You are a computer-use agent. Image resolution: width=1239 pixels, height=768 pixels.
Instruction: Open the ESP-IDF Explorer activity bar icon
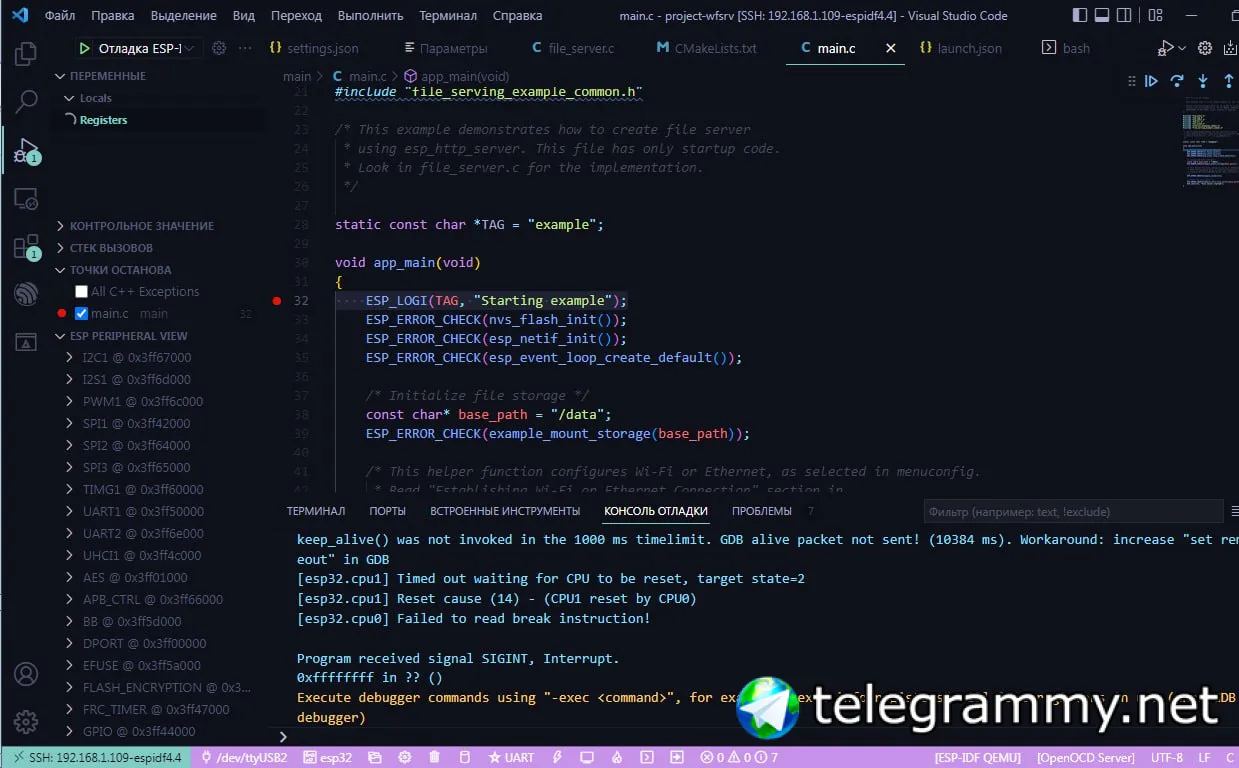tap(26, 295)
